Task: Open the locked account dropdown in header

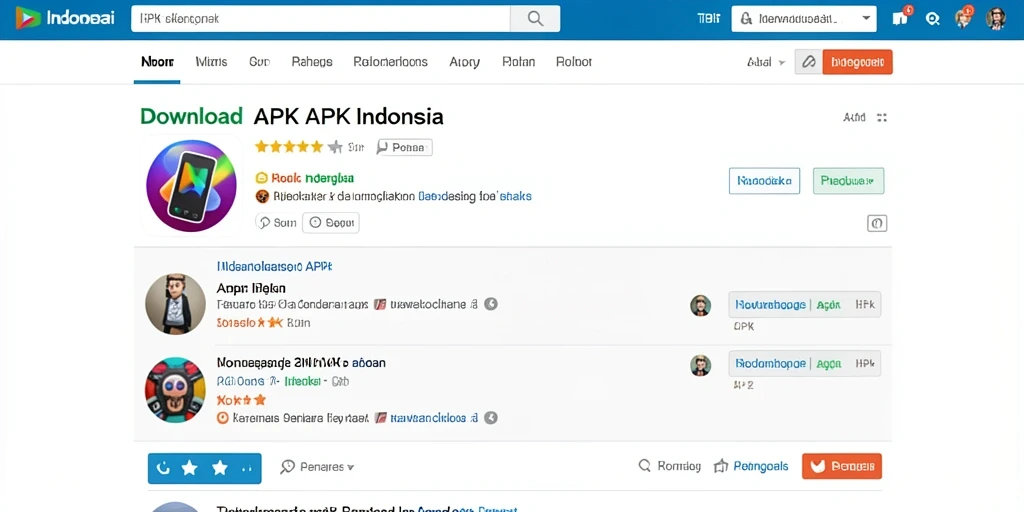Action: click(803, 19)
